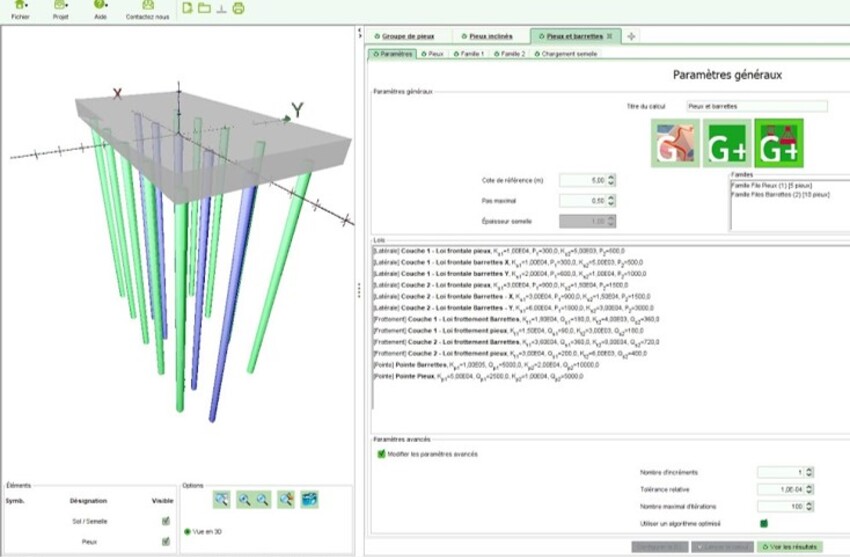Select the middle G+ module icon
Screen dimensions: 850x557
[726, 143]
